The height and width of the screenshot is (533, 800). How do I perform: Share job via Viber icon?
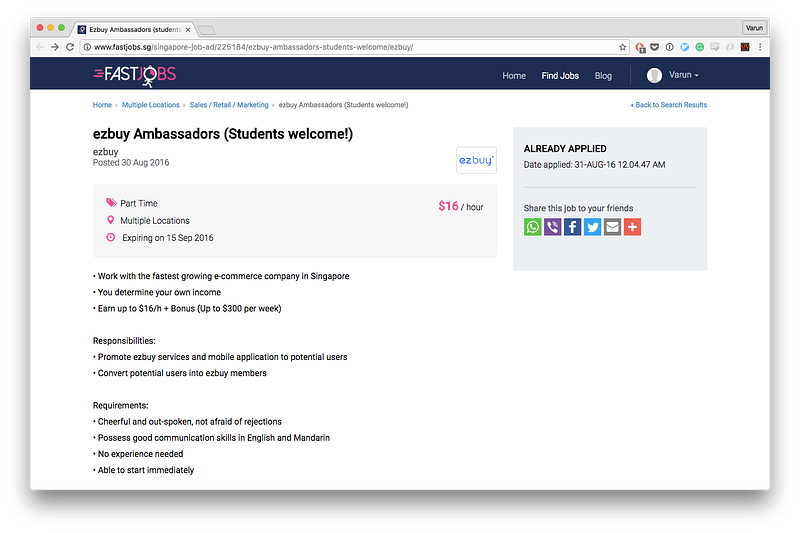[552, 227]
